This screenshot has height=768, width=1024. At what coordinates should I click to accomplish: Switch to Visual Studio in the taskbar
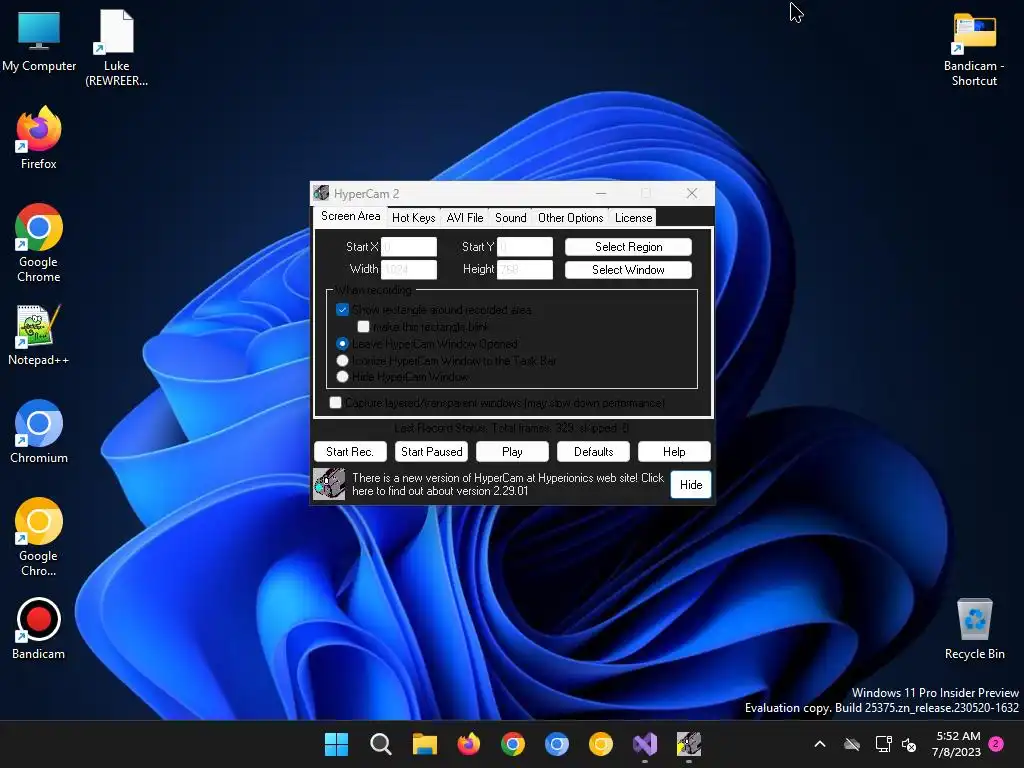click(x=645, y=744)
